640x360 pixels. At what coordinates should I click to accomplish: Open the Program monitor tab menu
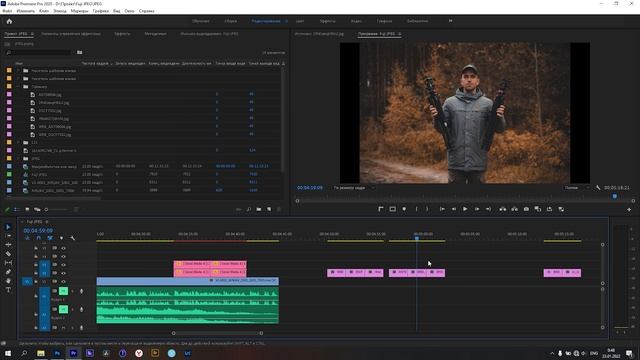400,34
